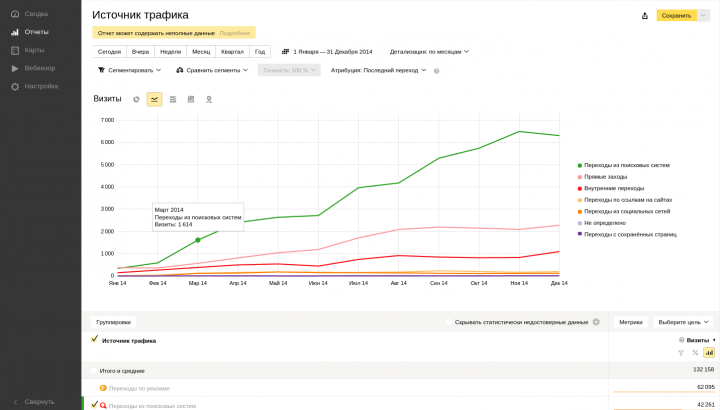Click the green search engines legend marker
Screen dimensions: 720x410
pyautogui.click(x=579, y=165)
